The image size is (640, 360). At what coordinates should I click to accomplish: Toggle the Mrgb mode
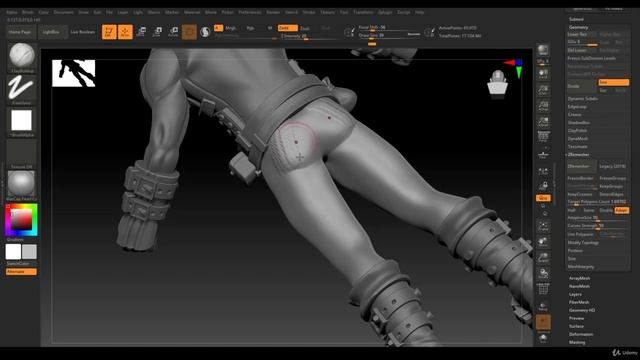(231, 28)
